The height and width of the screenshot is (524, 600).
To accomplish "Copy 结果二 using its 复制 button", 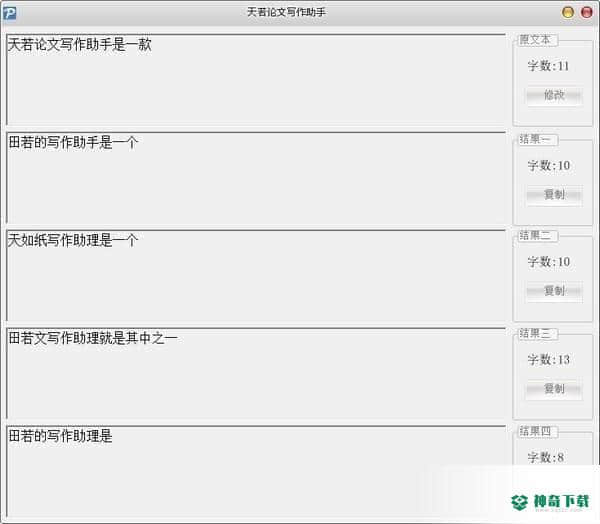I will tap(554, 291).
